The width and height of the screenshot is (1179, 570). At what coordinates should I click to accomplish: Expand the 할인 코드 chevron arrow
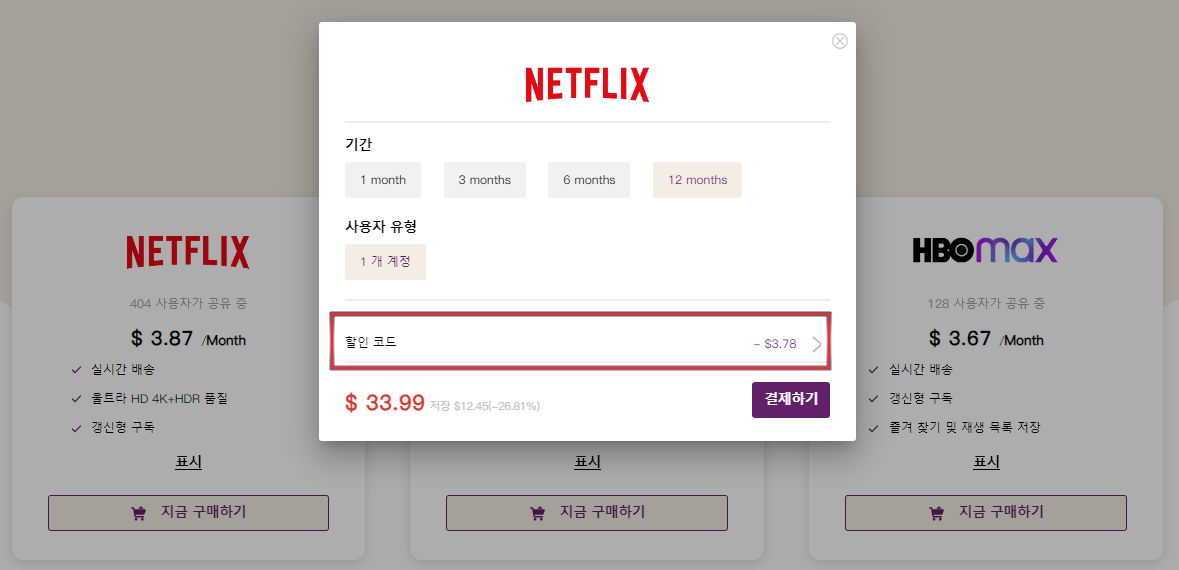pyautogui.click(x=817, y=344)
